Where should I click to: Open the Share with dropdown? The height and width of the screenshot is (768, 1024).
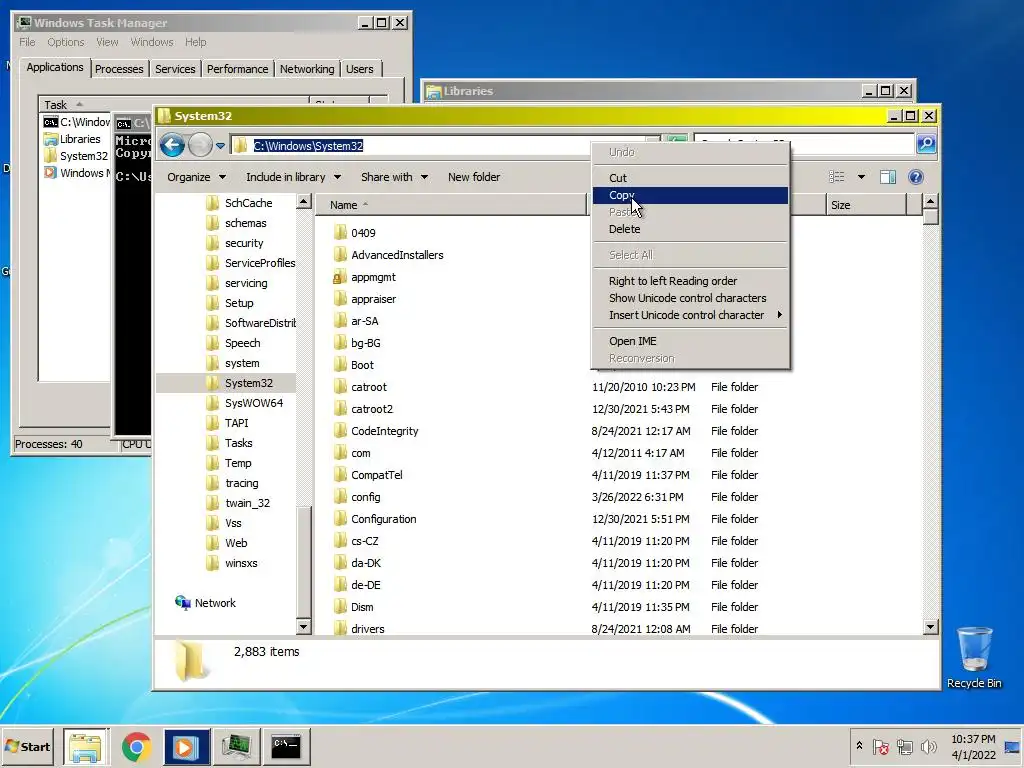[x=394, y=177]
